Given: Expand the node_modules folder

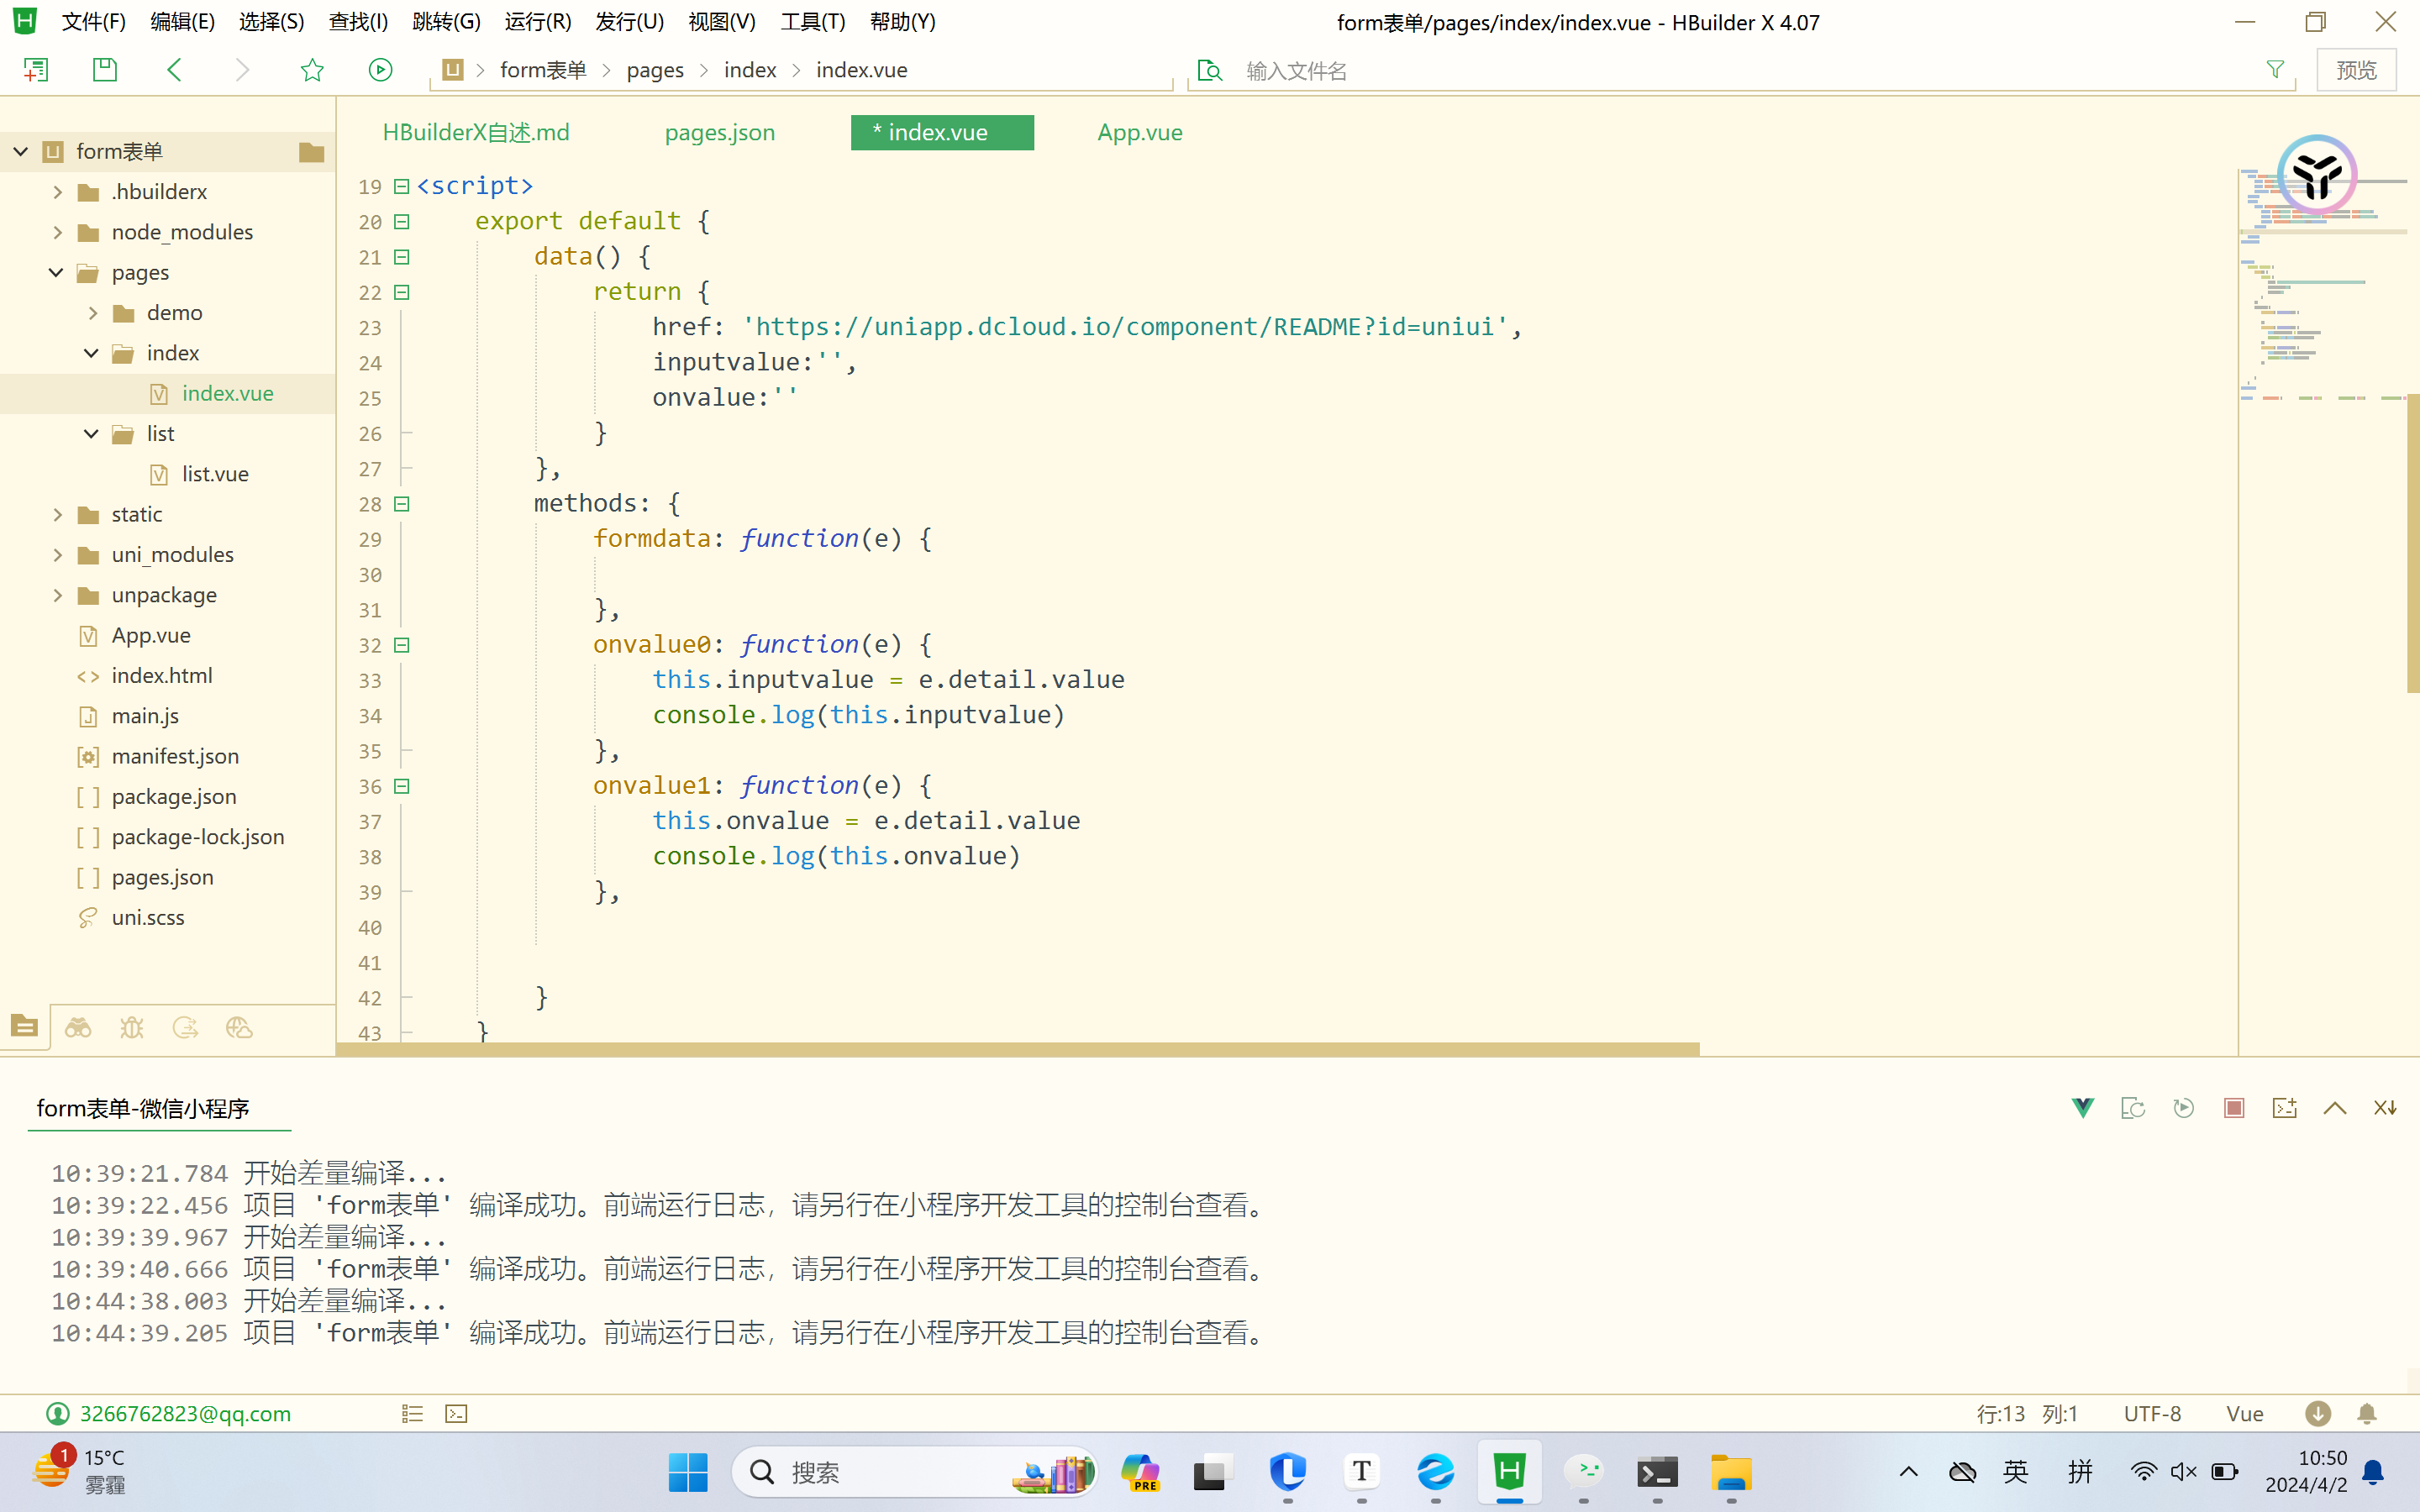Looking at the screenshot, I should coord(58,232).
